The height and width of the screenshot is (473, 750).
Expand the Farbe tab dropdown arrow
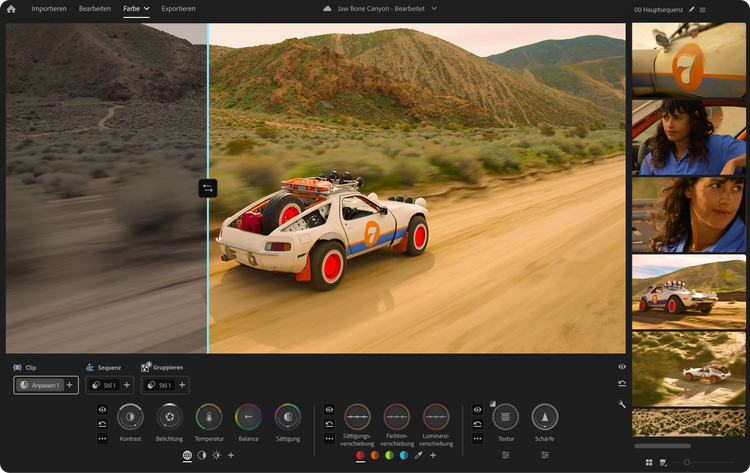tap(146, 9)
